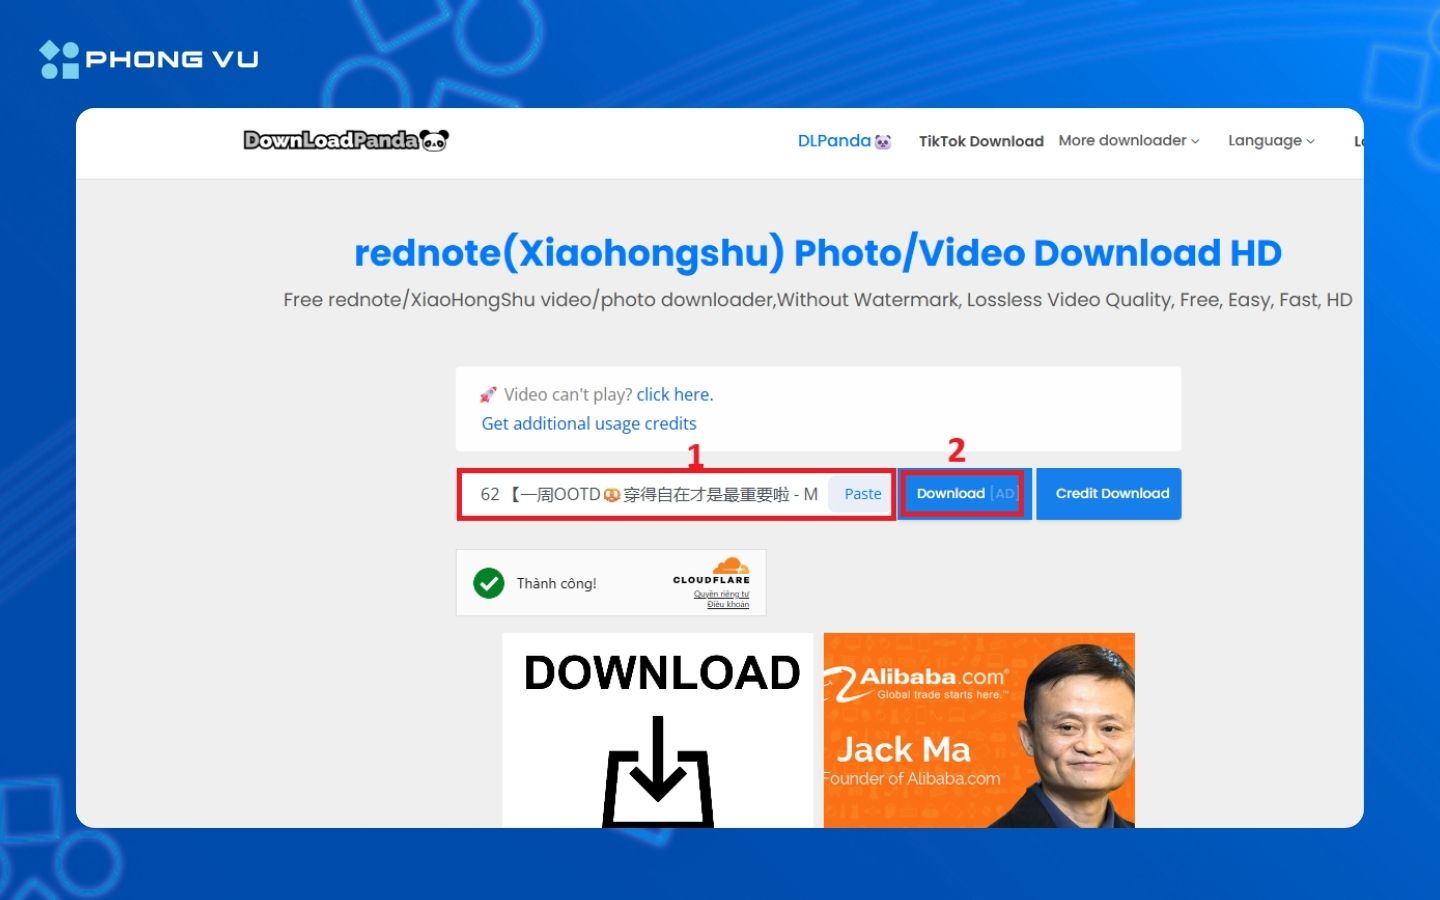Screen dimensions: 1440x900
Task: Select the TikTok Download menu item
Action: click(x=981, y=141)
